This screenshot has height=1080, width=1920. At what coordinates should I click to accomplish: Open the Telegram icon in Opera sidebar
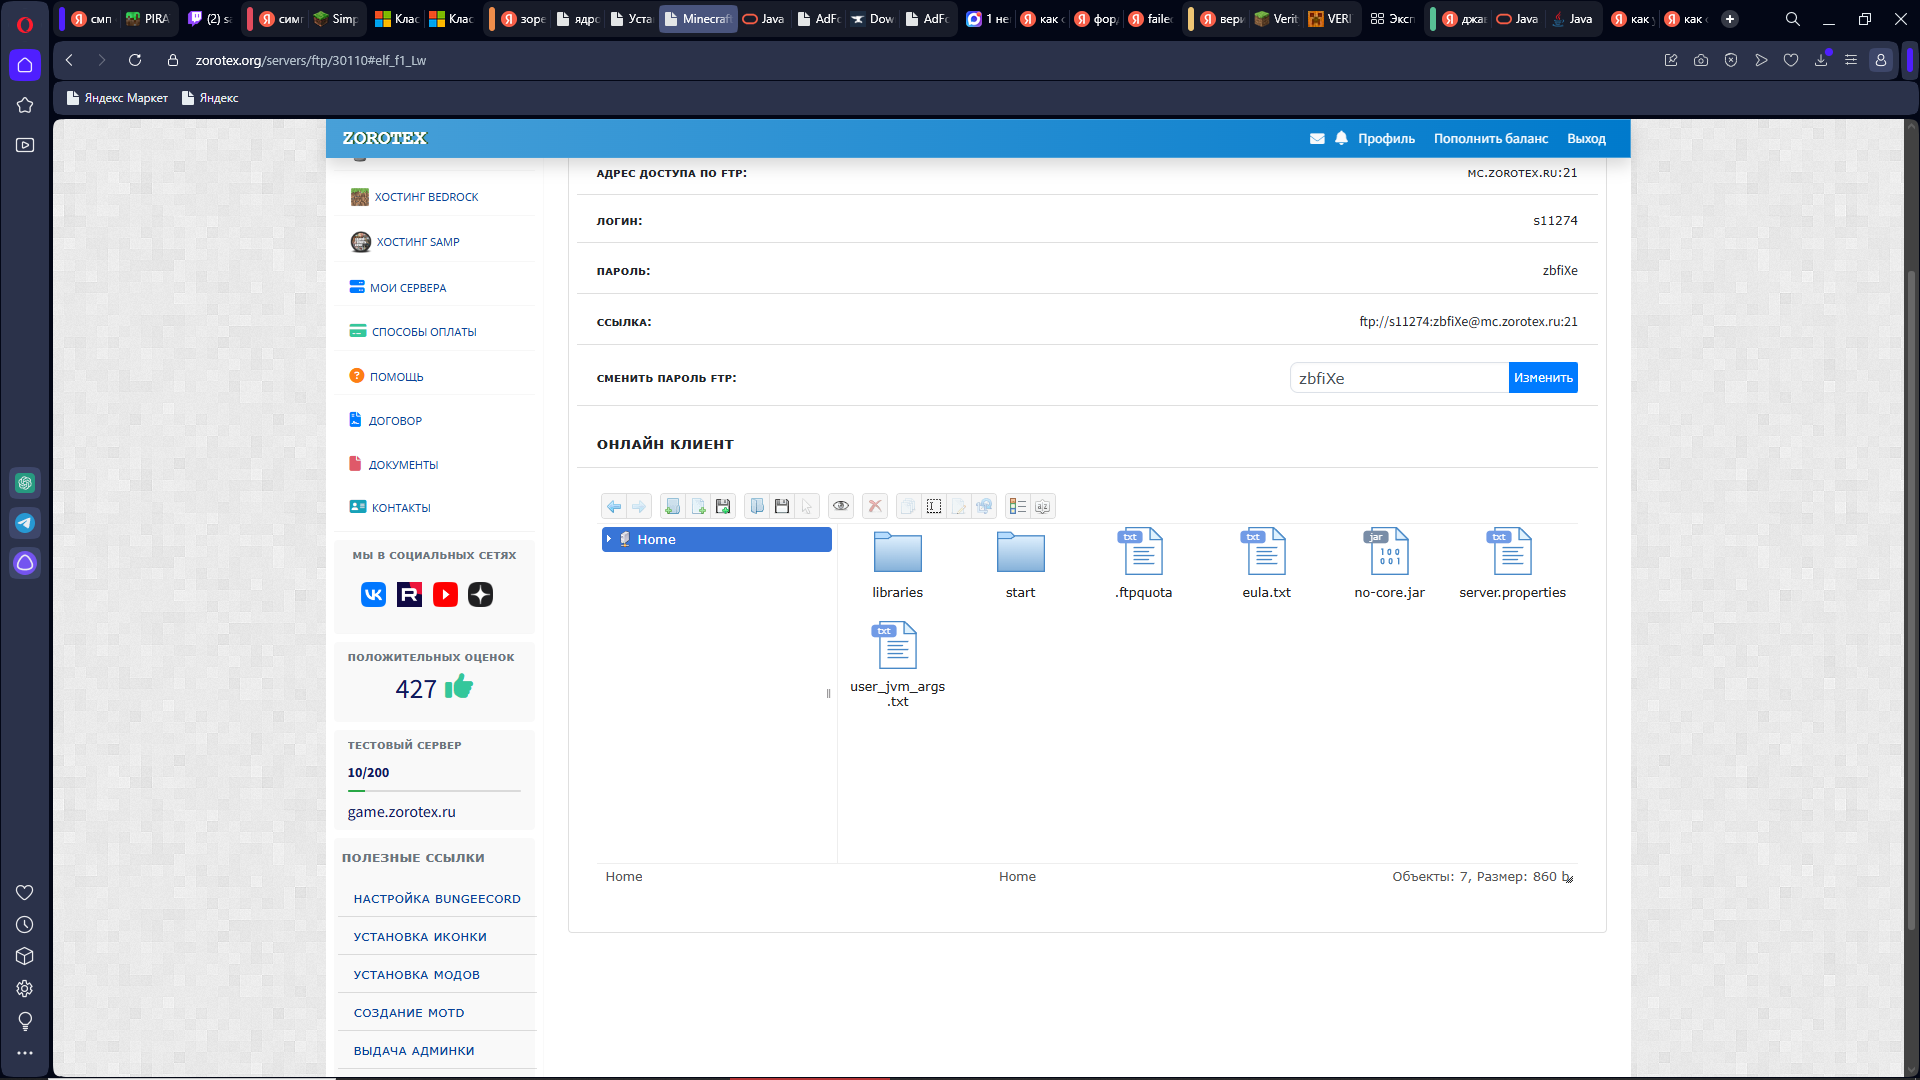(25, 523)
